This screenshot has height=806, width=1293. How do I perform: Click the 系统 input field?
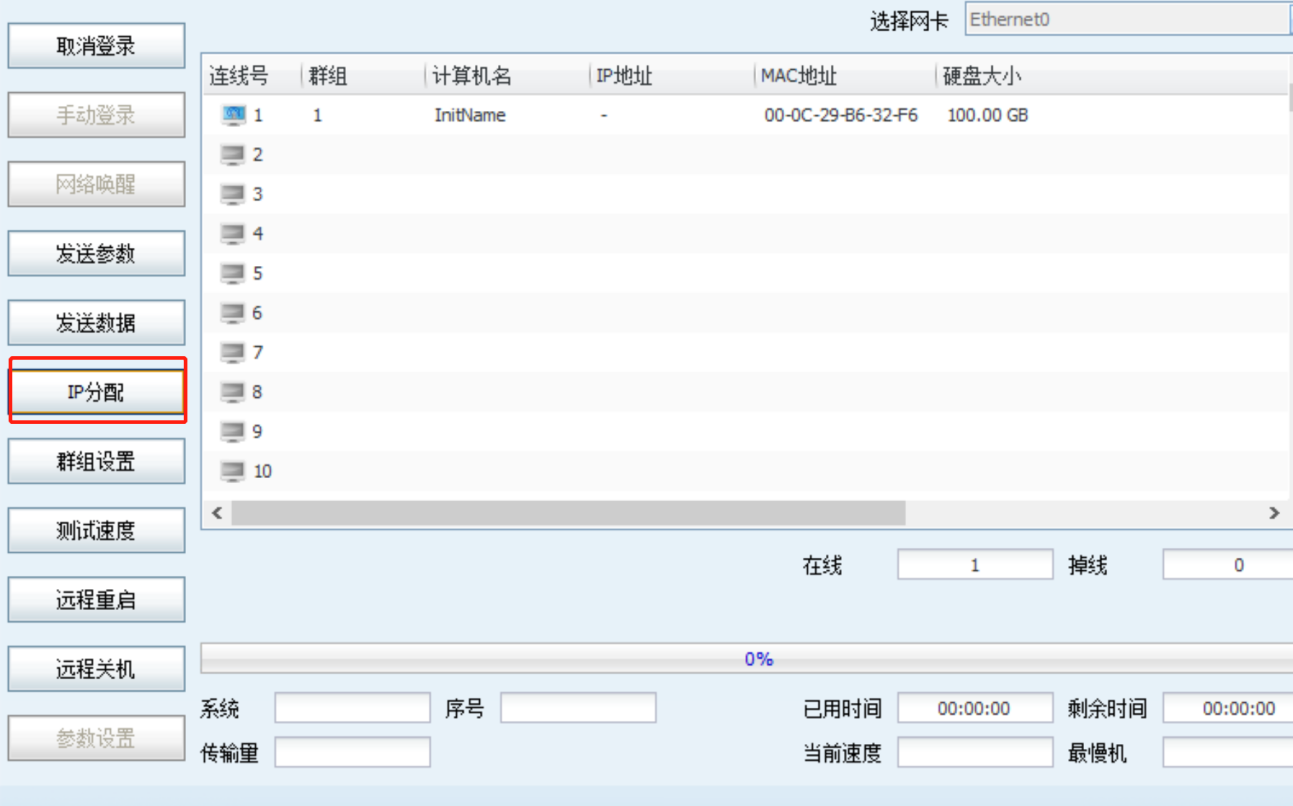[x=352, y=709]
